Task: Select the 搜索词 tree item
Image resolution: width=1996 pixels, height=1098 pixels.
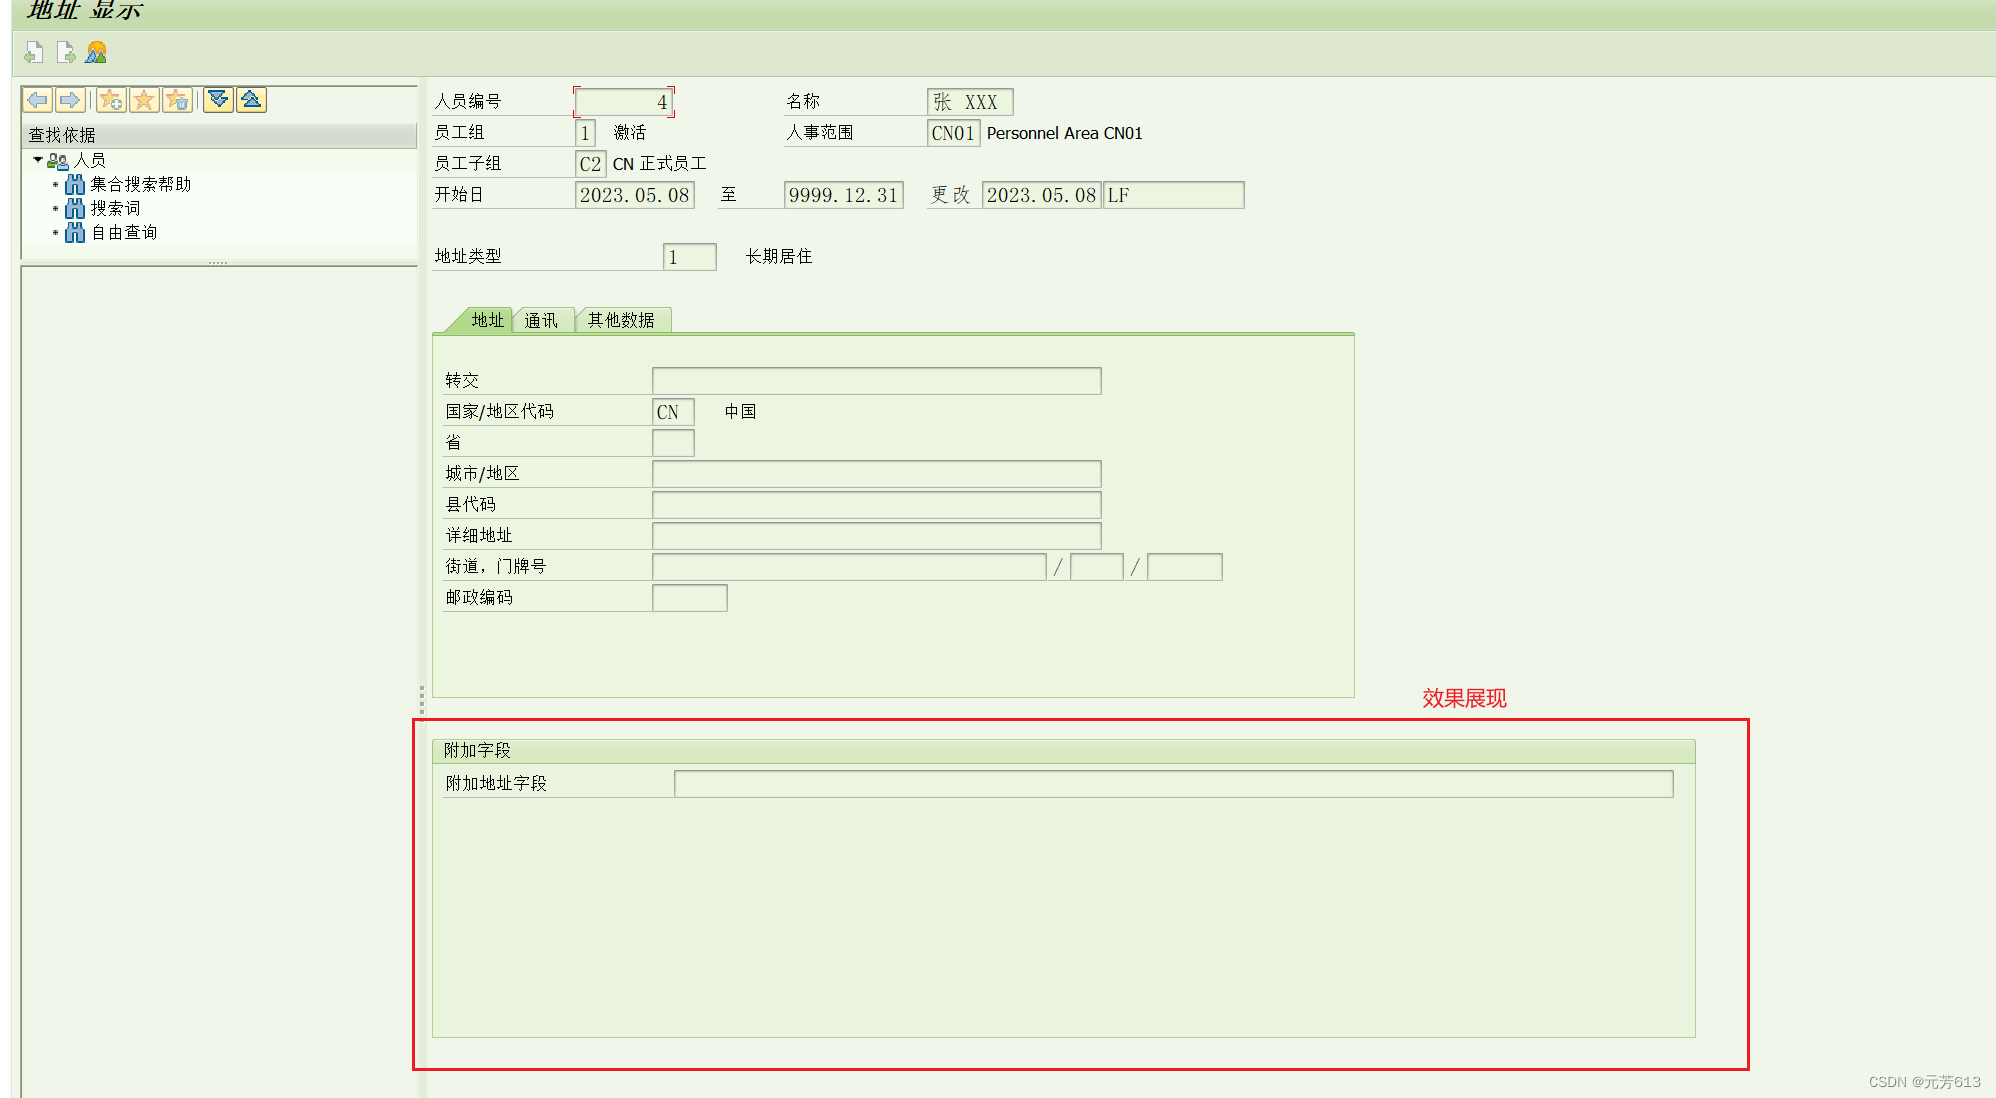Action: 116,208
